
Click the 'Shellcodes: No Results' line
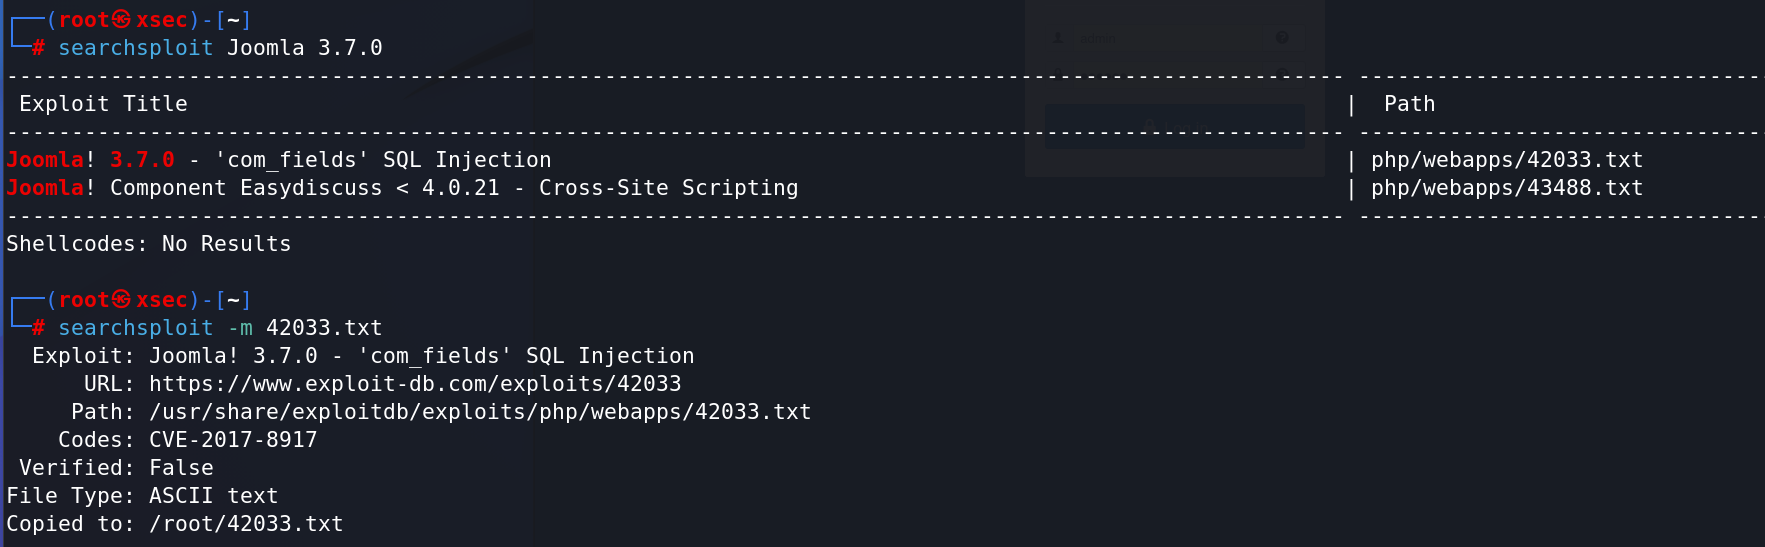click(x=149, y=244)
